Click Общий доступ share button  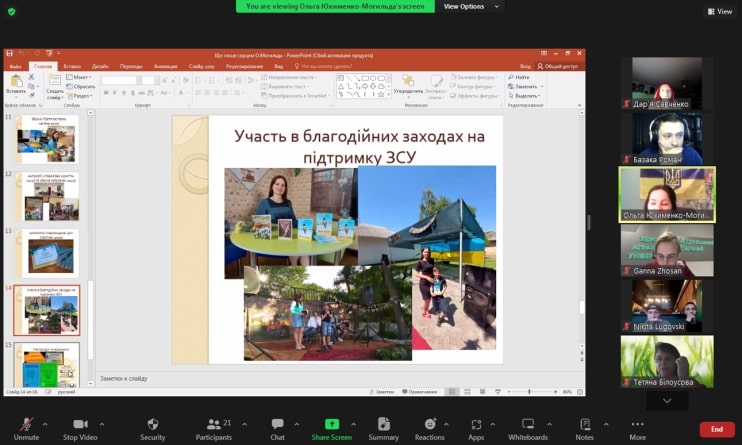point(557,66)
